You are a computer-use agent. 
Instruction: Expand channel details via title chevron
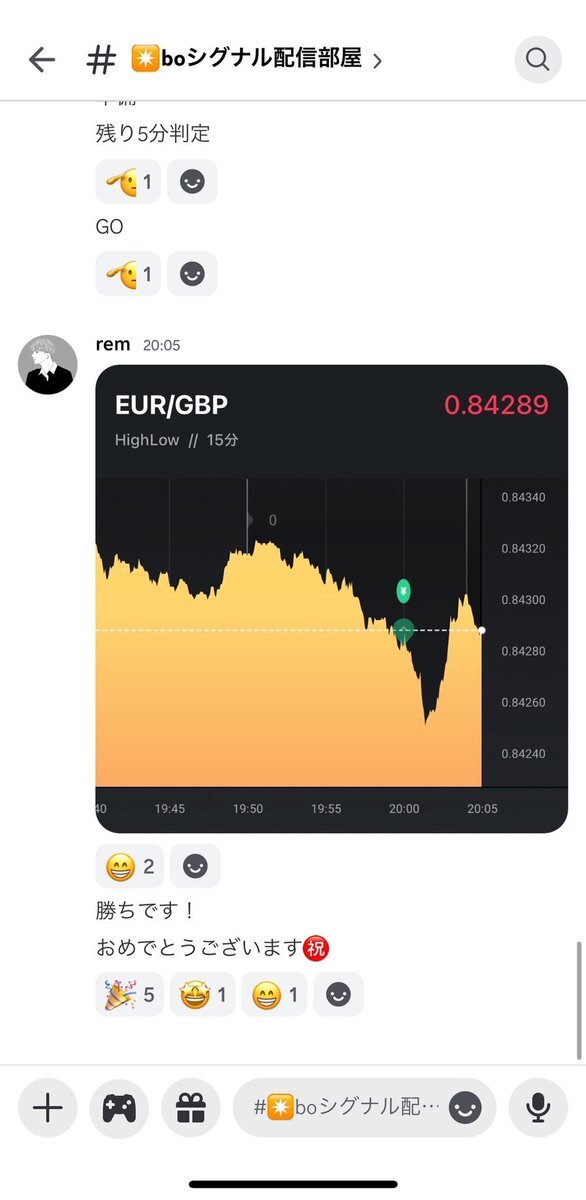click(377, 61)
